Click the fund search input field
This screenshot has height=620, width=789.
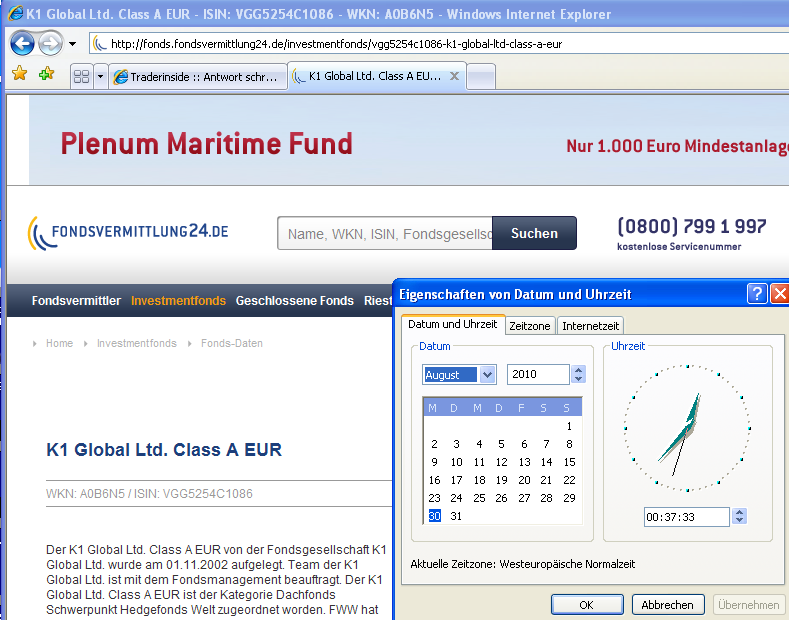(385, 234)
